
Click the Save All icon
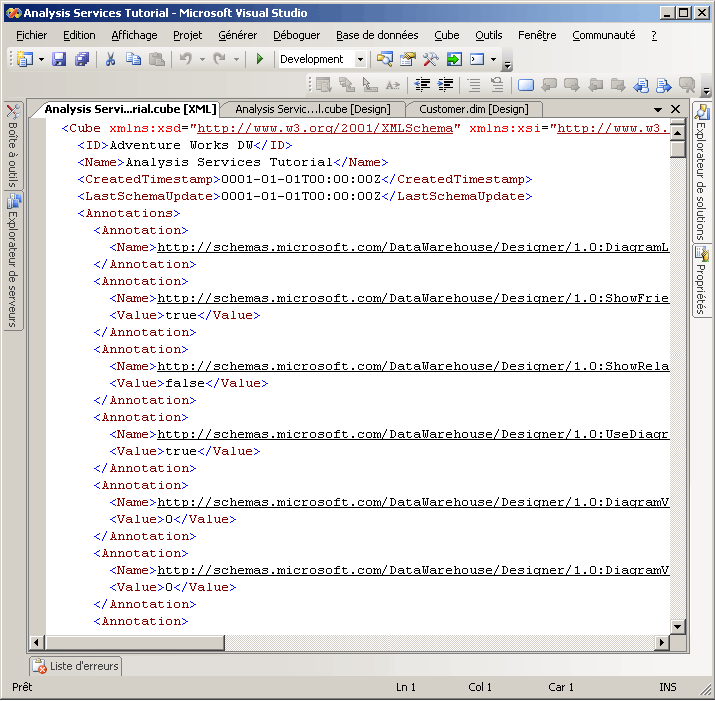click(82, 59)
